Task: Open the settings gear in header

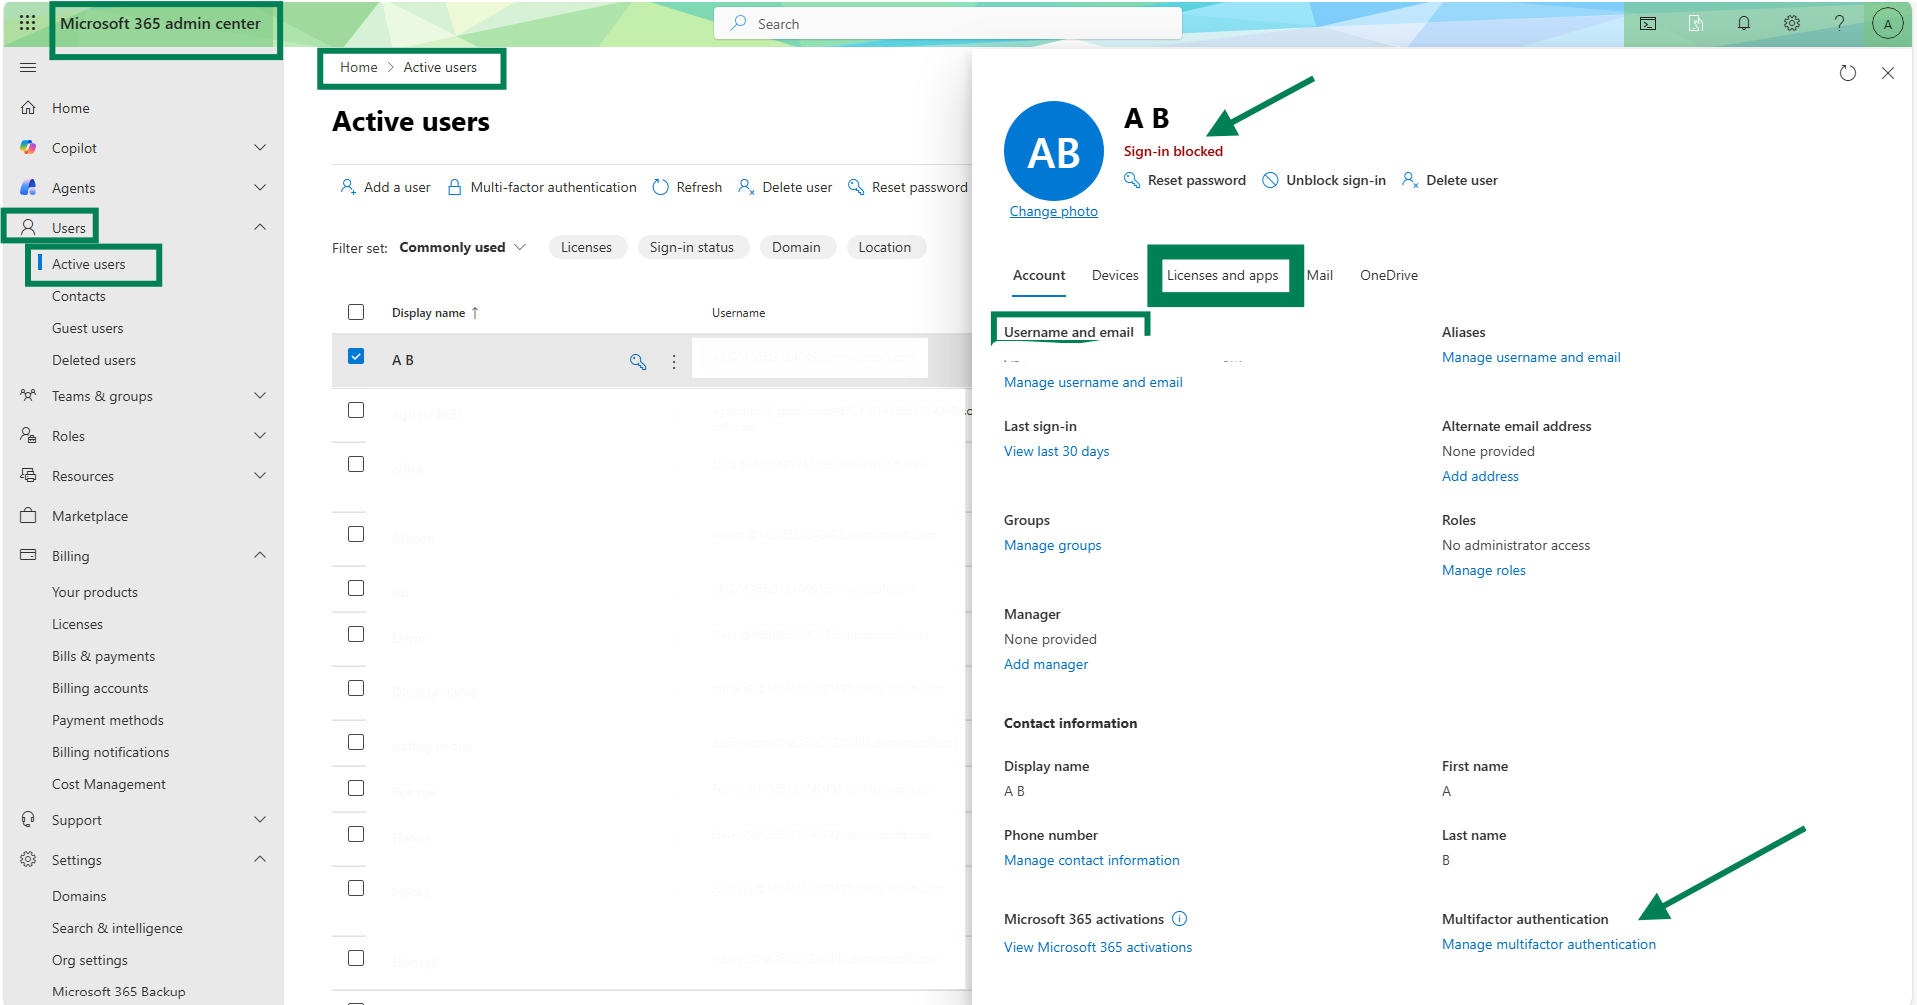Action: [1792, 24]
